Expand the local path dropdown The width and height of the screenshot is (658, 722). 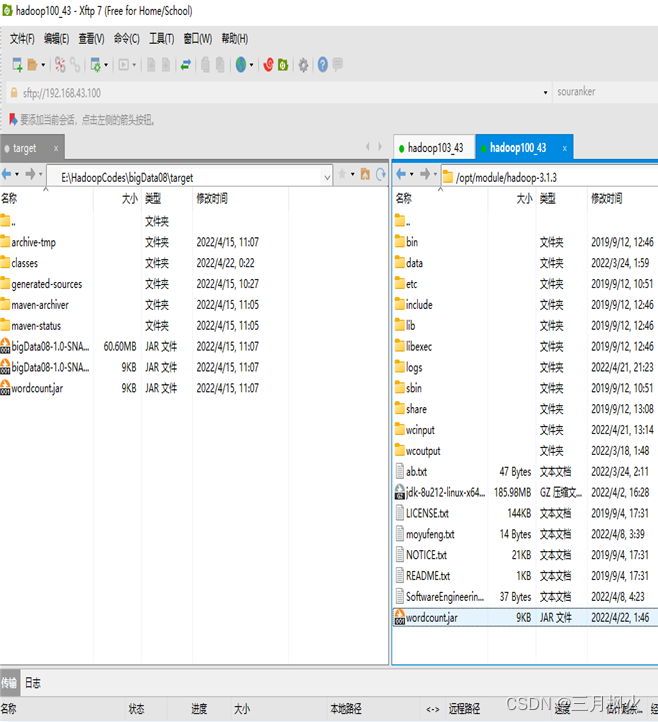(327, 177)
